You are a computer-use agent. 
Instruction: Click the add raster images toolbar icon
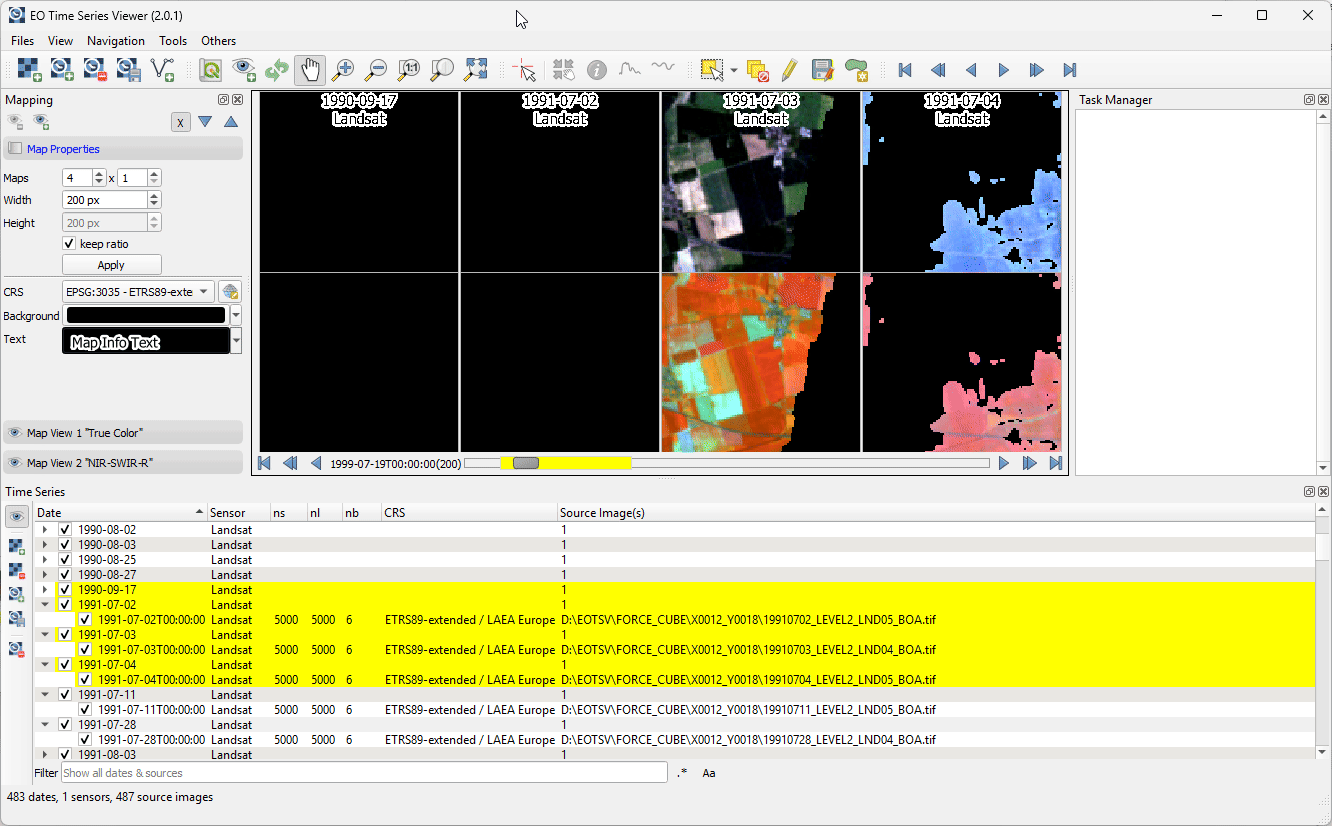pyautogui.click(x=30, y=69)
